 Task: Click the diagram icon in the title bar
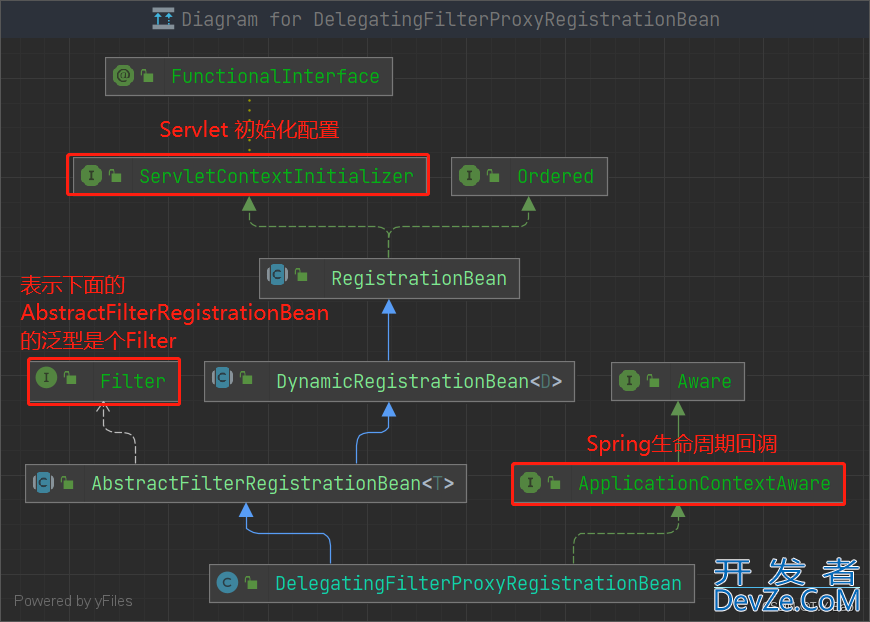pos(163,19)
